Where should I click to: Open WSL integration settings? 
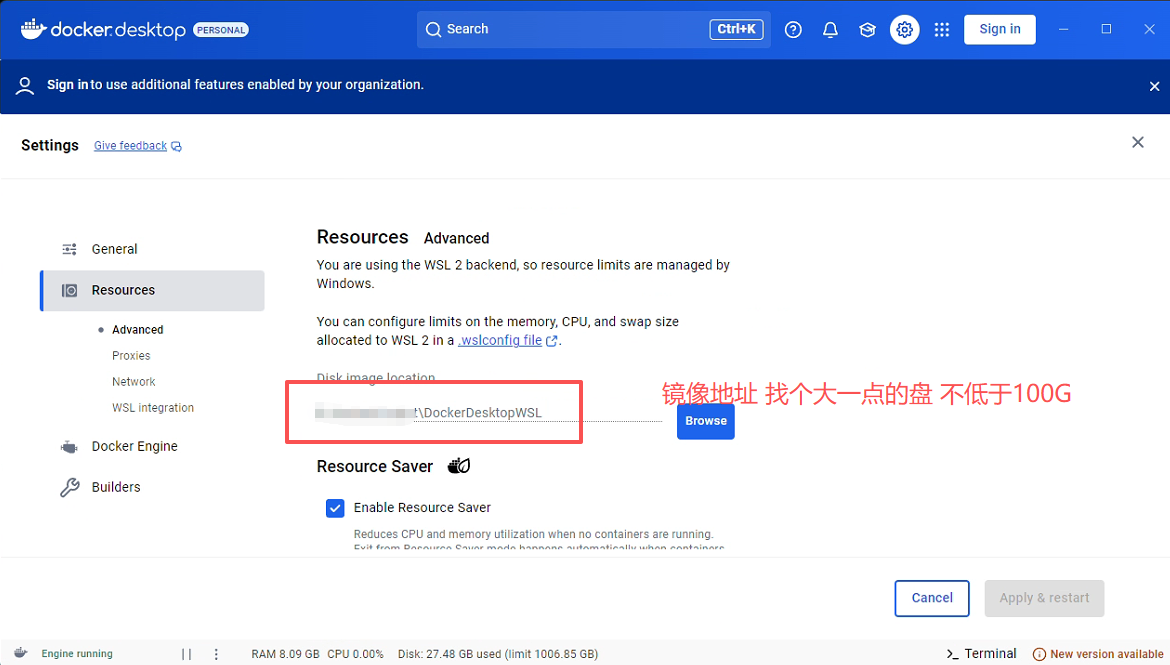153,408
